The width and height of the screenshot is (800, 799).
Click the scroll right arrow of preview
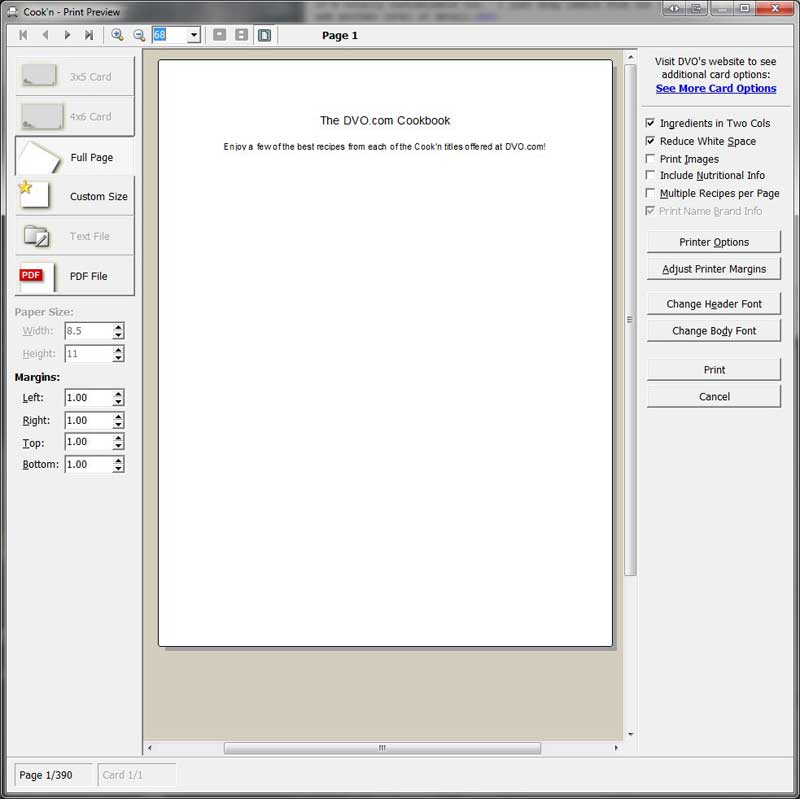tap(616, 748)
